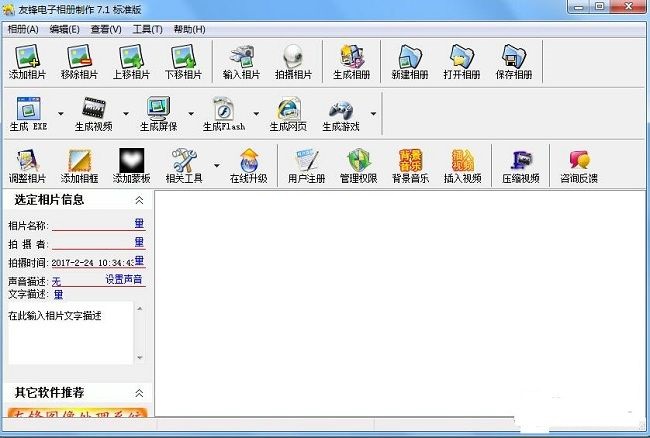Viewport: 650px width, 438px height.
Task: Open the 查看(V) menu
Action: tap(106, 29)
